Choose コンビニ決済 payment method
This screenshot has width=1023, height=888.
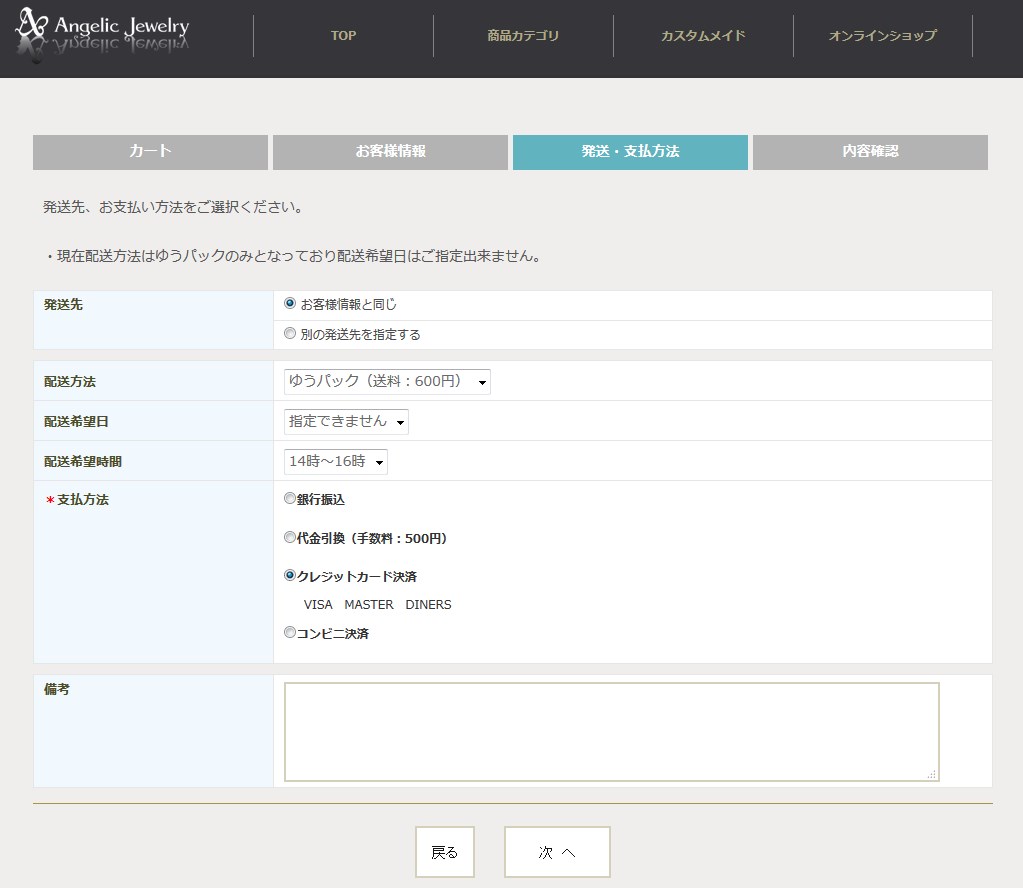(x=290, y=632)
